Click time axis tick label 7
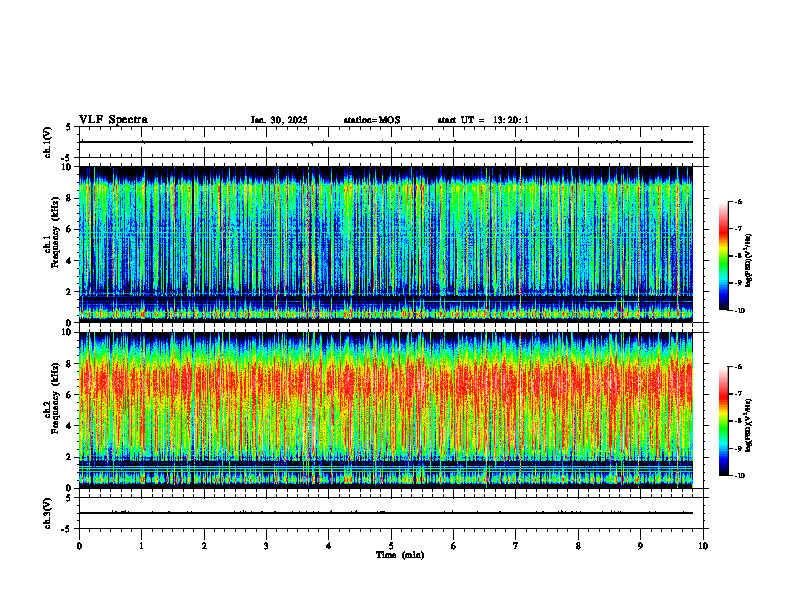Screen dimensions: 792x612 click(x=516, y=546)
